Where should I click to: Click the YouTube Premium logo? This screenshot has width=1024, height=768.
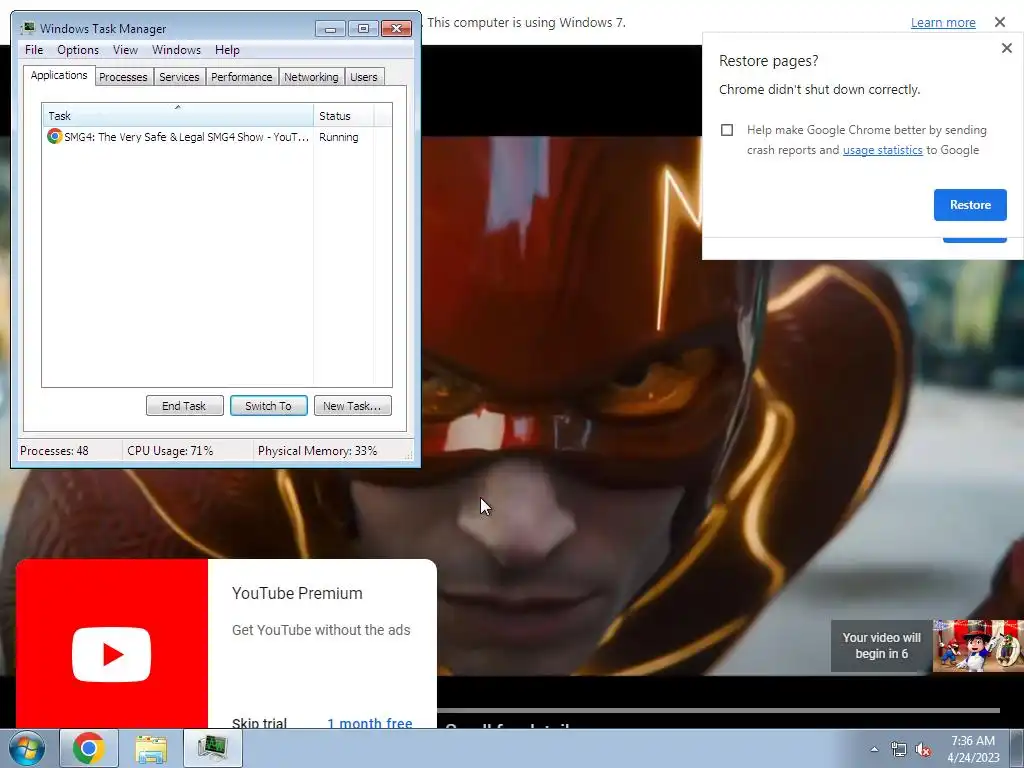click(x=112, y=654)
